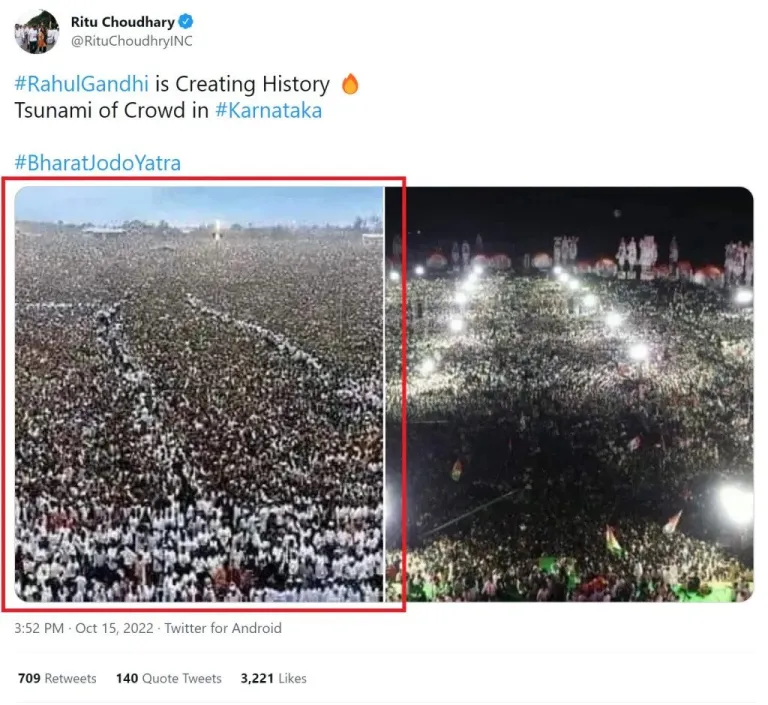View the 709 Retweets list
Screen dimensions: 768x705
point(57,678)
